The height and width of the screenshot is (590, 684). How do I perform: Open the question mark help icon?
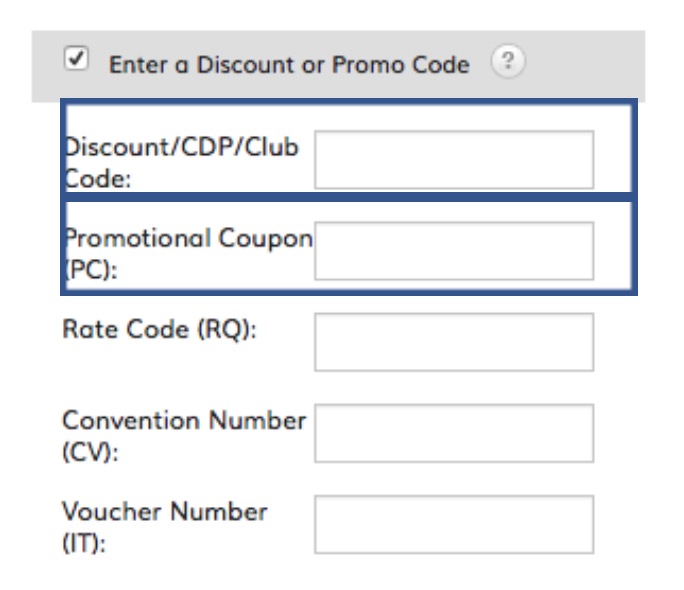508,61
